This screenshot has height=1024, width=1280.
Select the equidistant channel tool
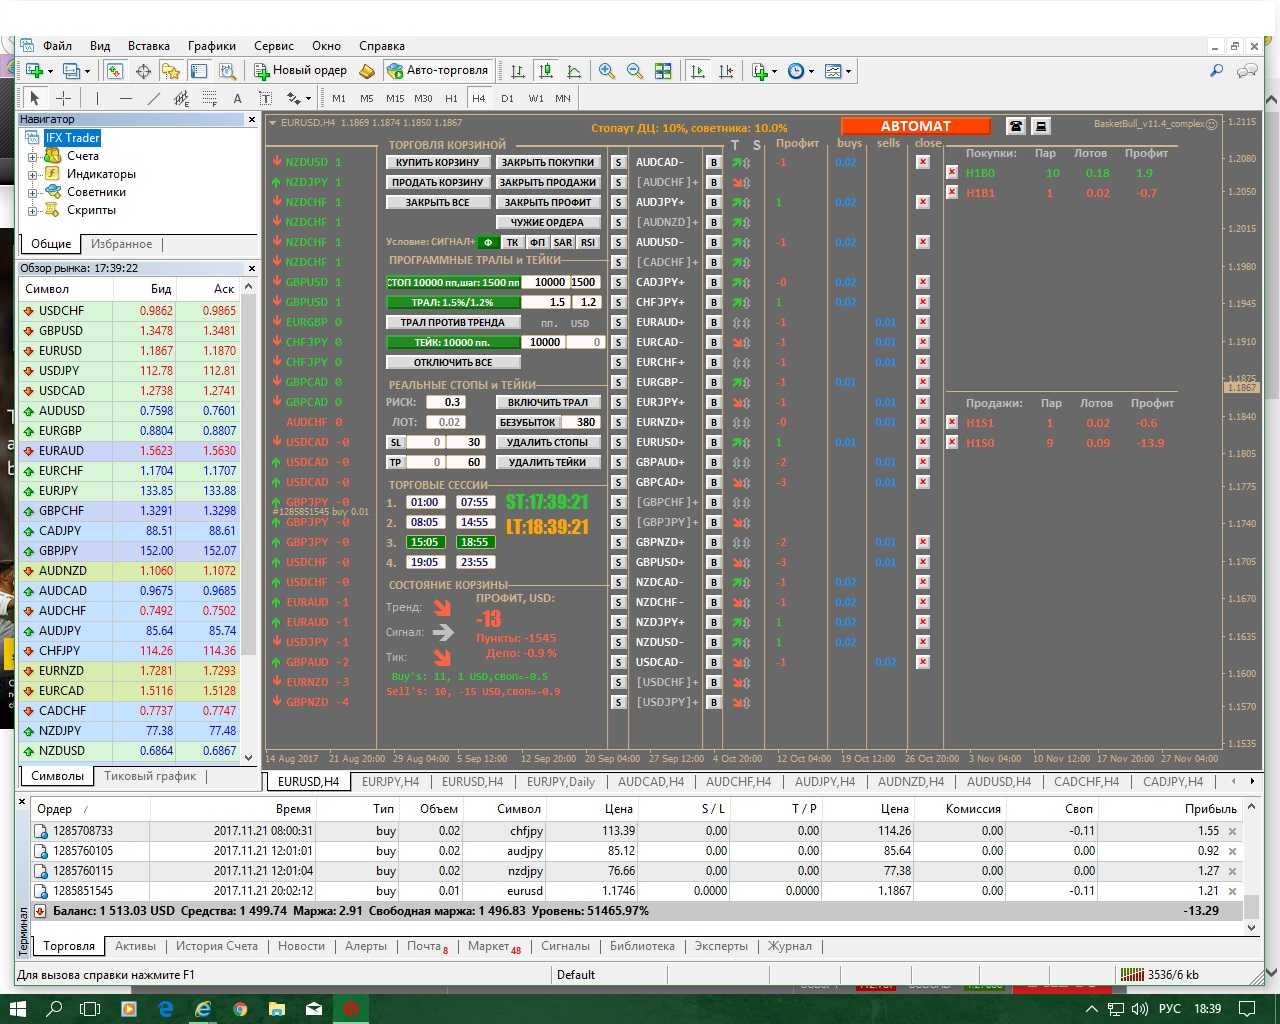tap(181, 98)
